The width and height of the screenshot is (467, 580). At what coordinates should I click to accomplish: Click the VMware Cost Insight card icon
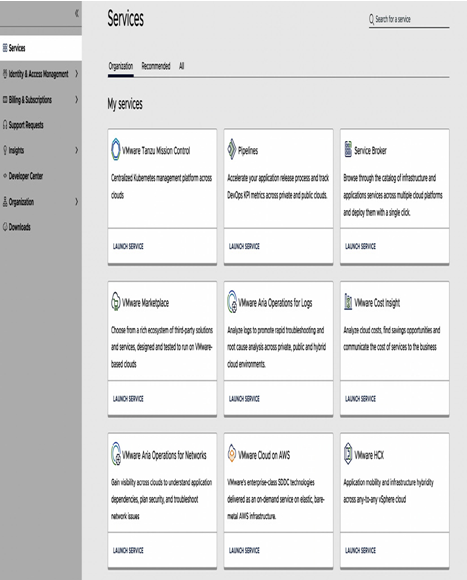pyautogui.click(x=348, y=301)
